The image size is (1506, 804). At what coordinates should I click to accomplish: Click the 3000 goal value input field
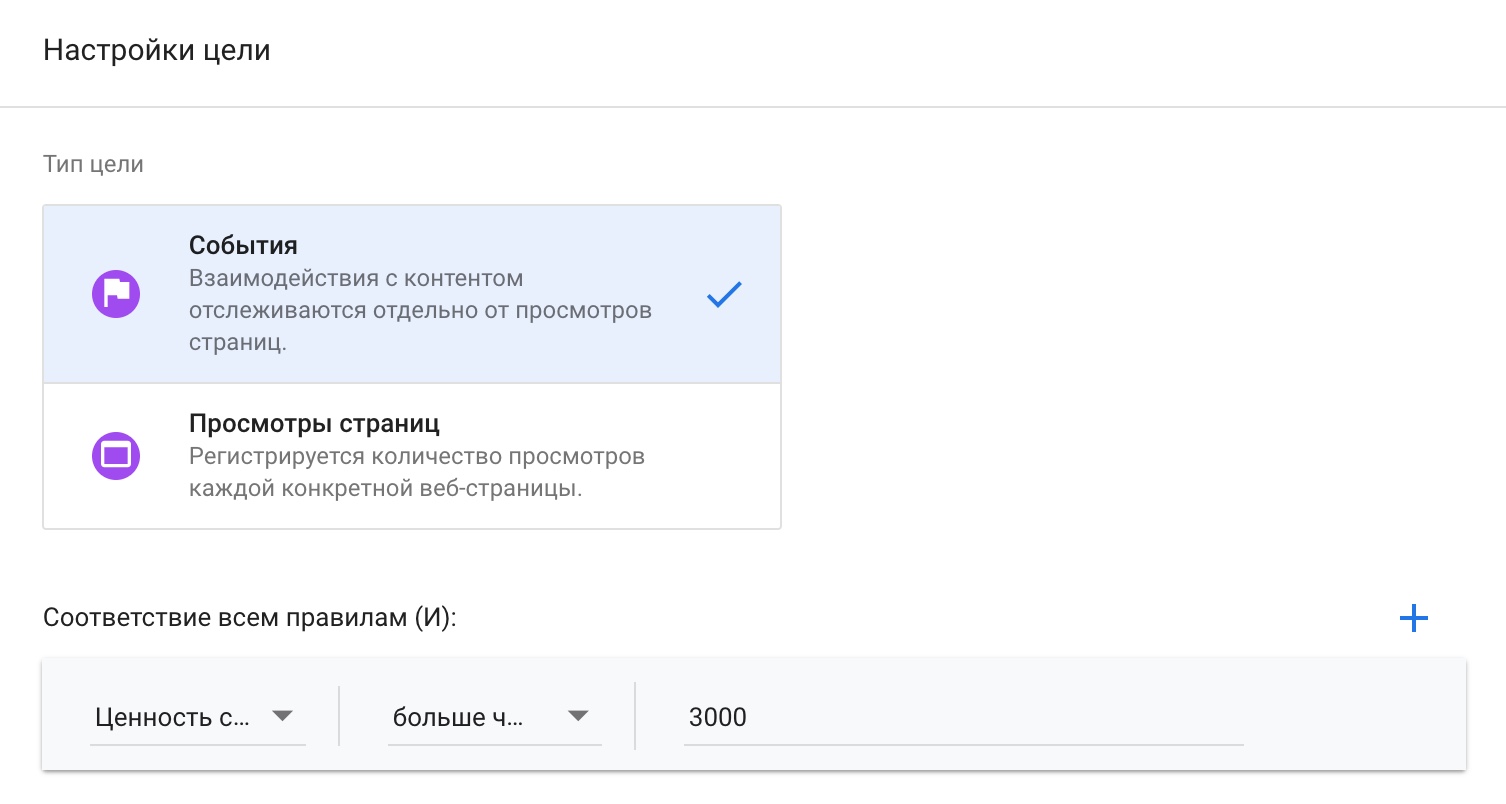pos(963,717)
